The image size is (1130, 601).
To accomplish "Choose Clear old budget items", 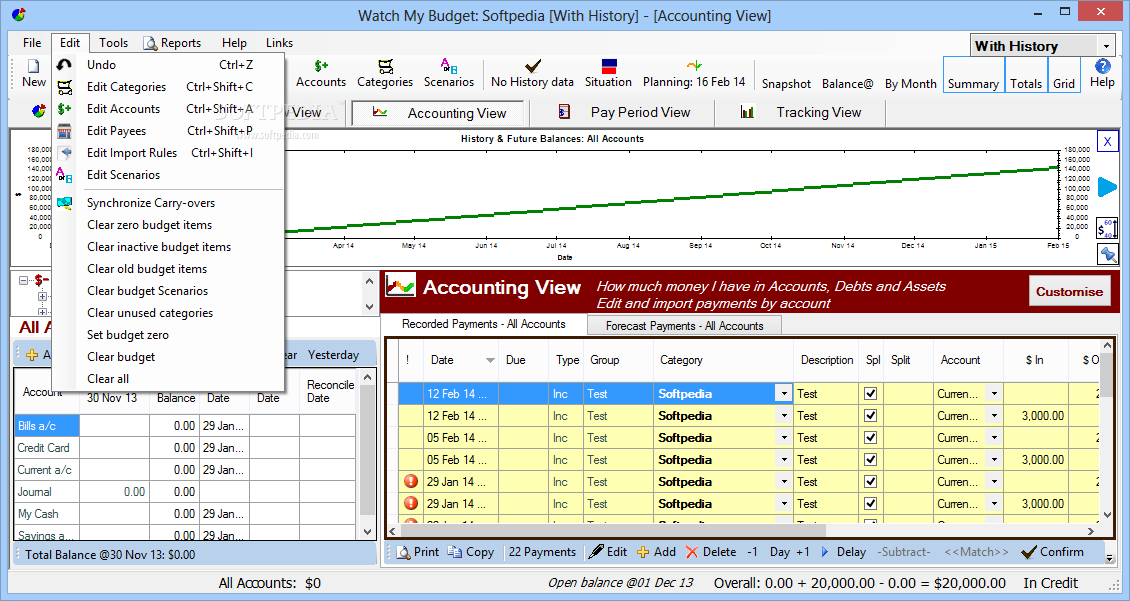I will 169,269.
